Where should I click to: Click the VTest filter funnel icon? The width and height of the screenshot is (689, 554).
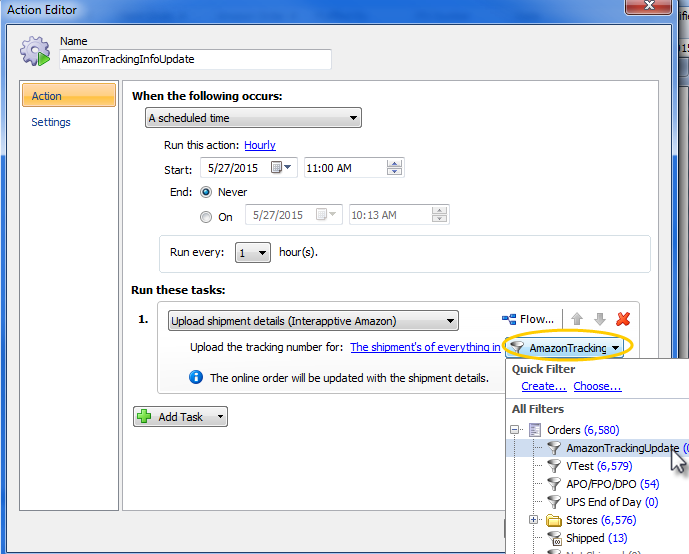coord(554,466)
